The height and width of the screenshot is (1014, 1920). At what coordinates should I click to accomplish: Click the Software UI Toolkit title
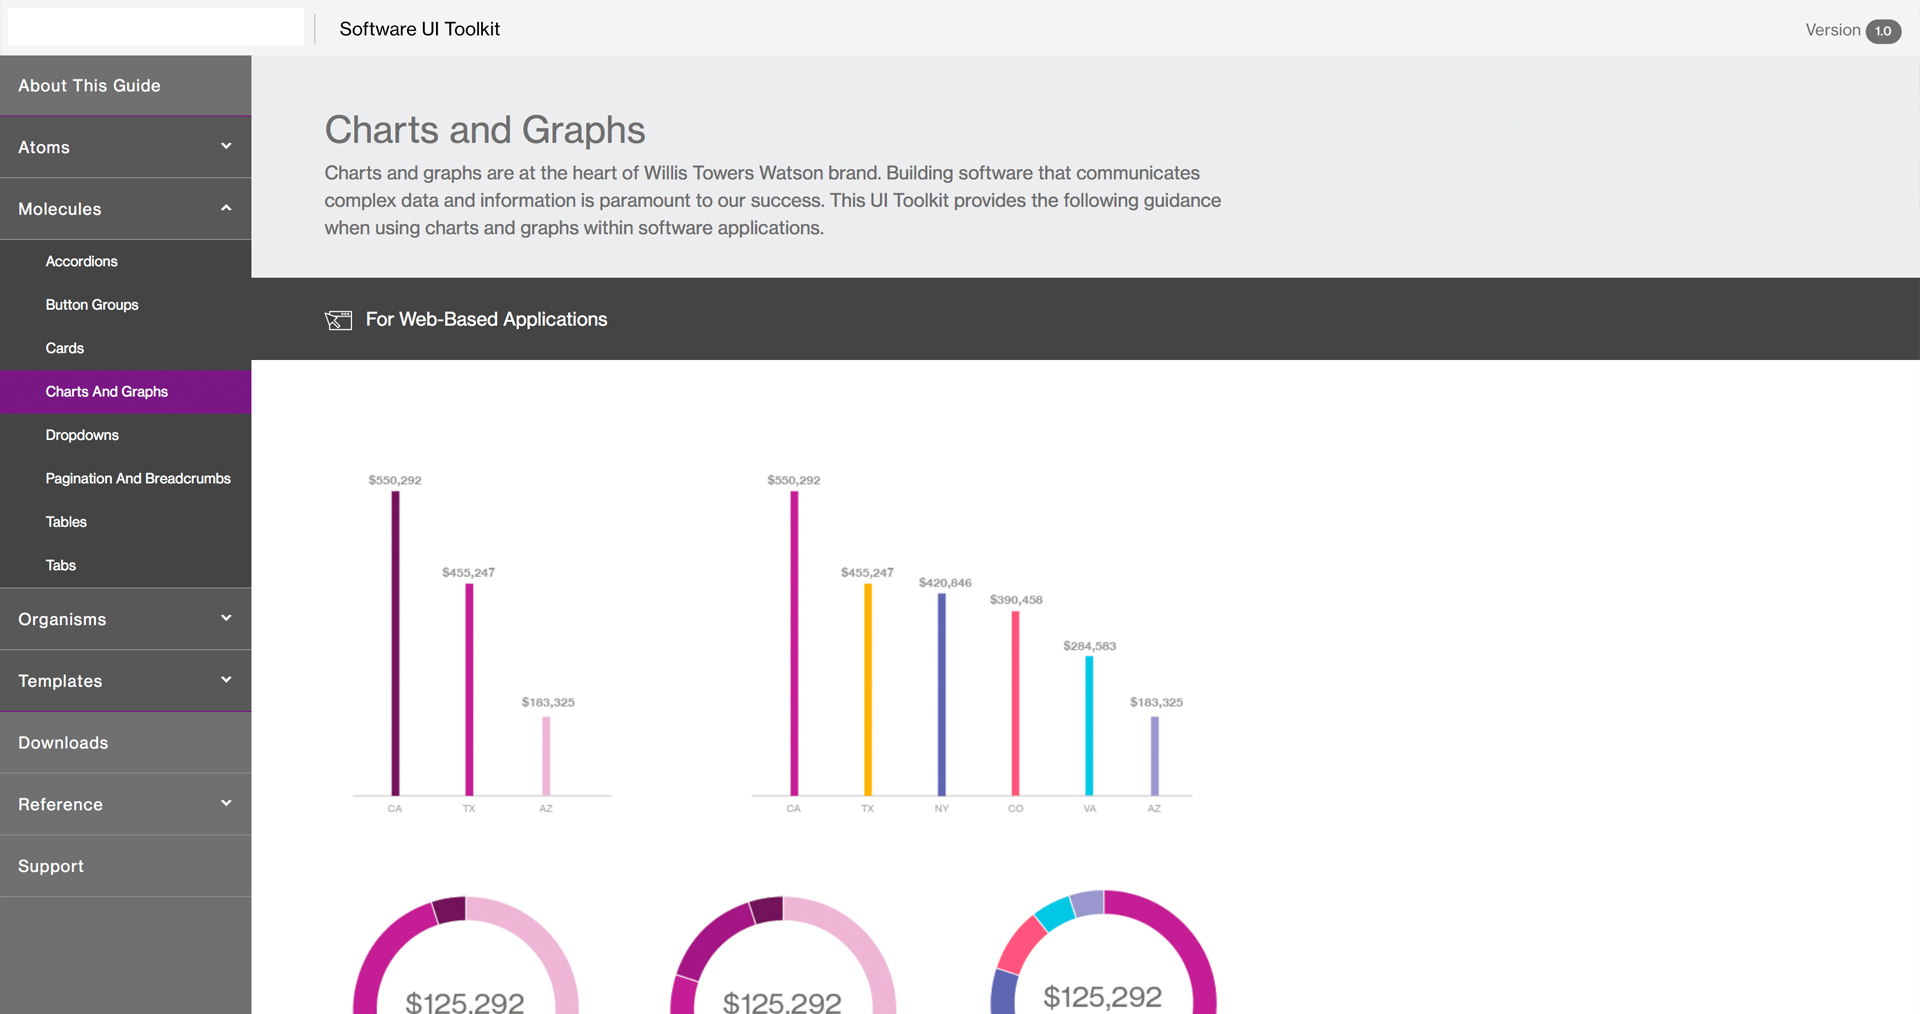click(x=419, y=29)
